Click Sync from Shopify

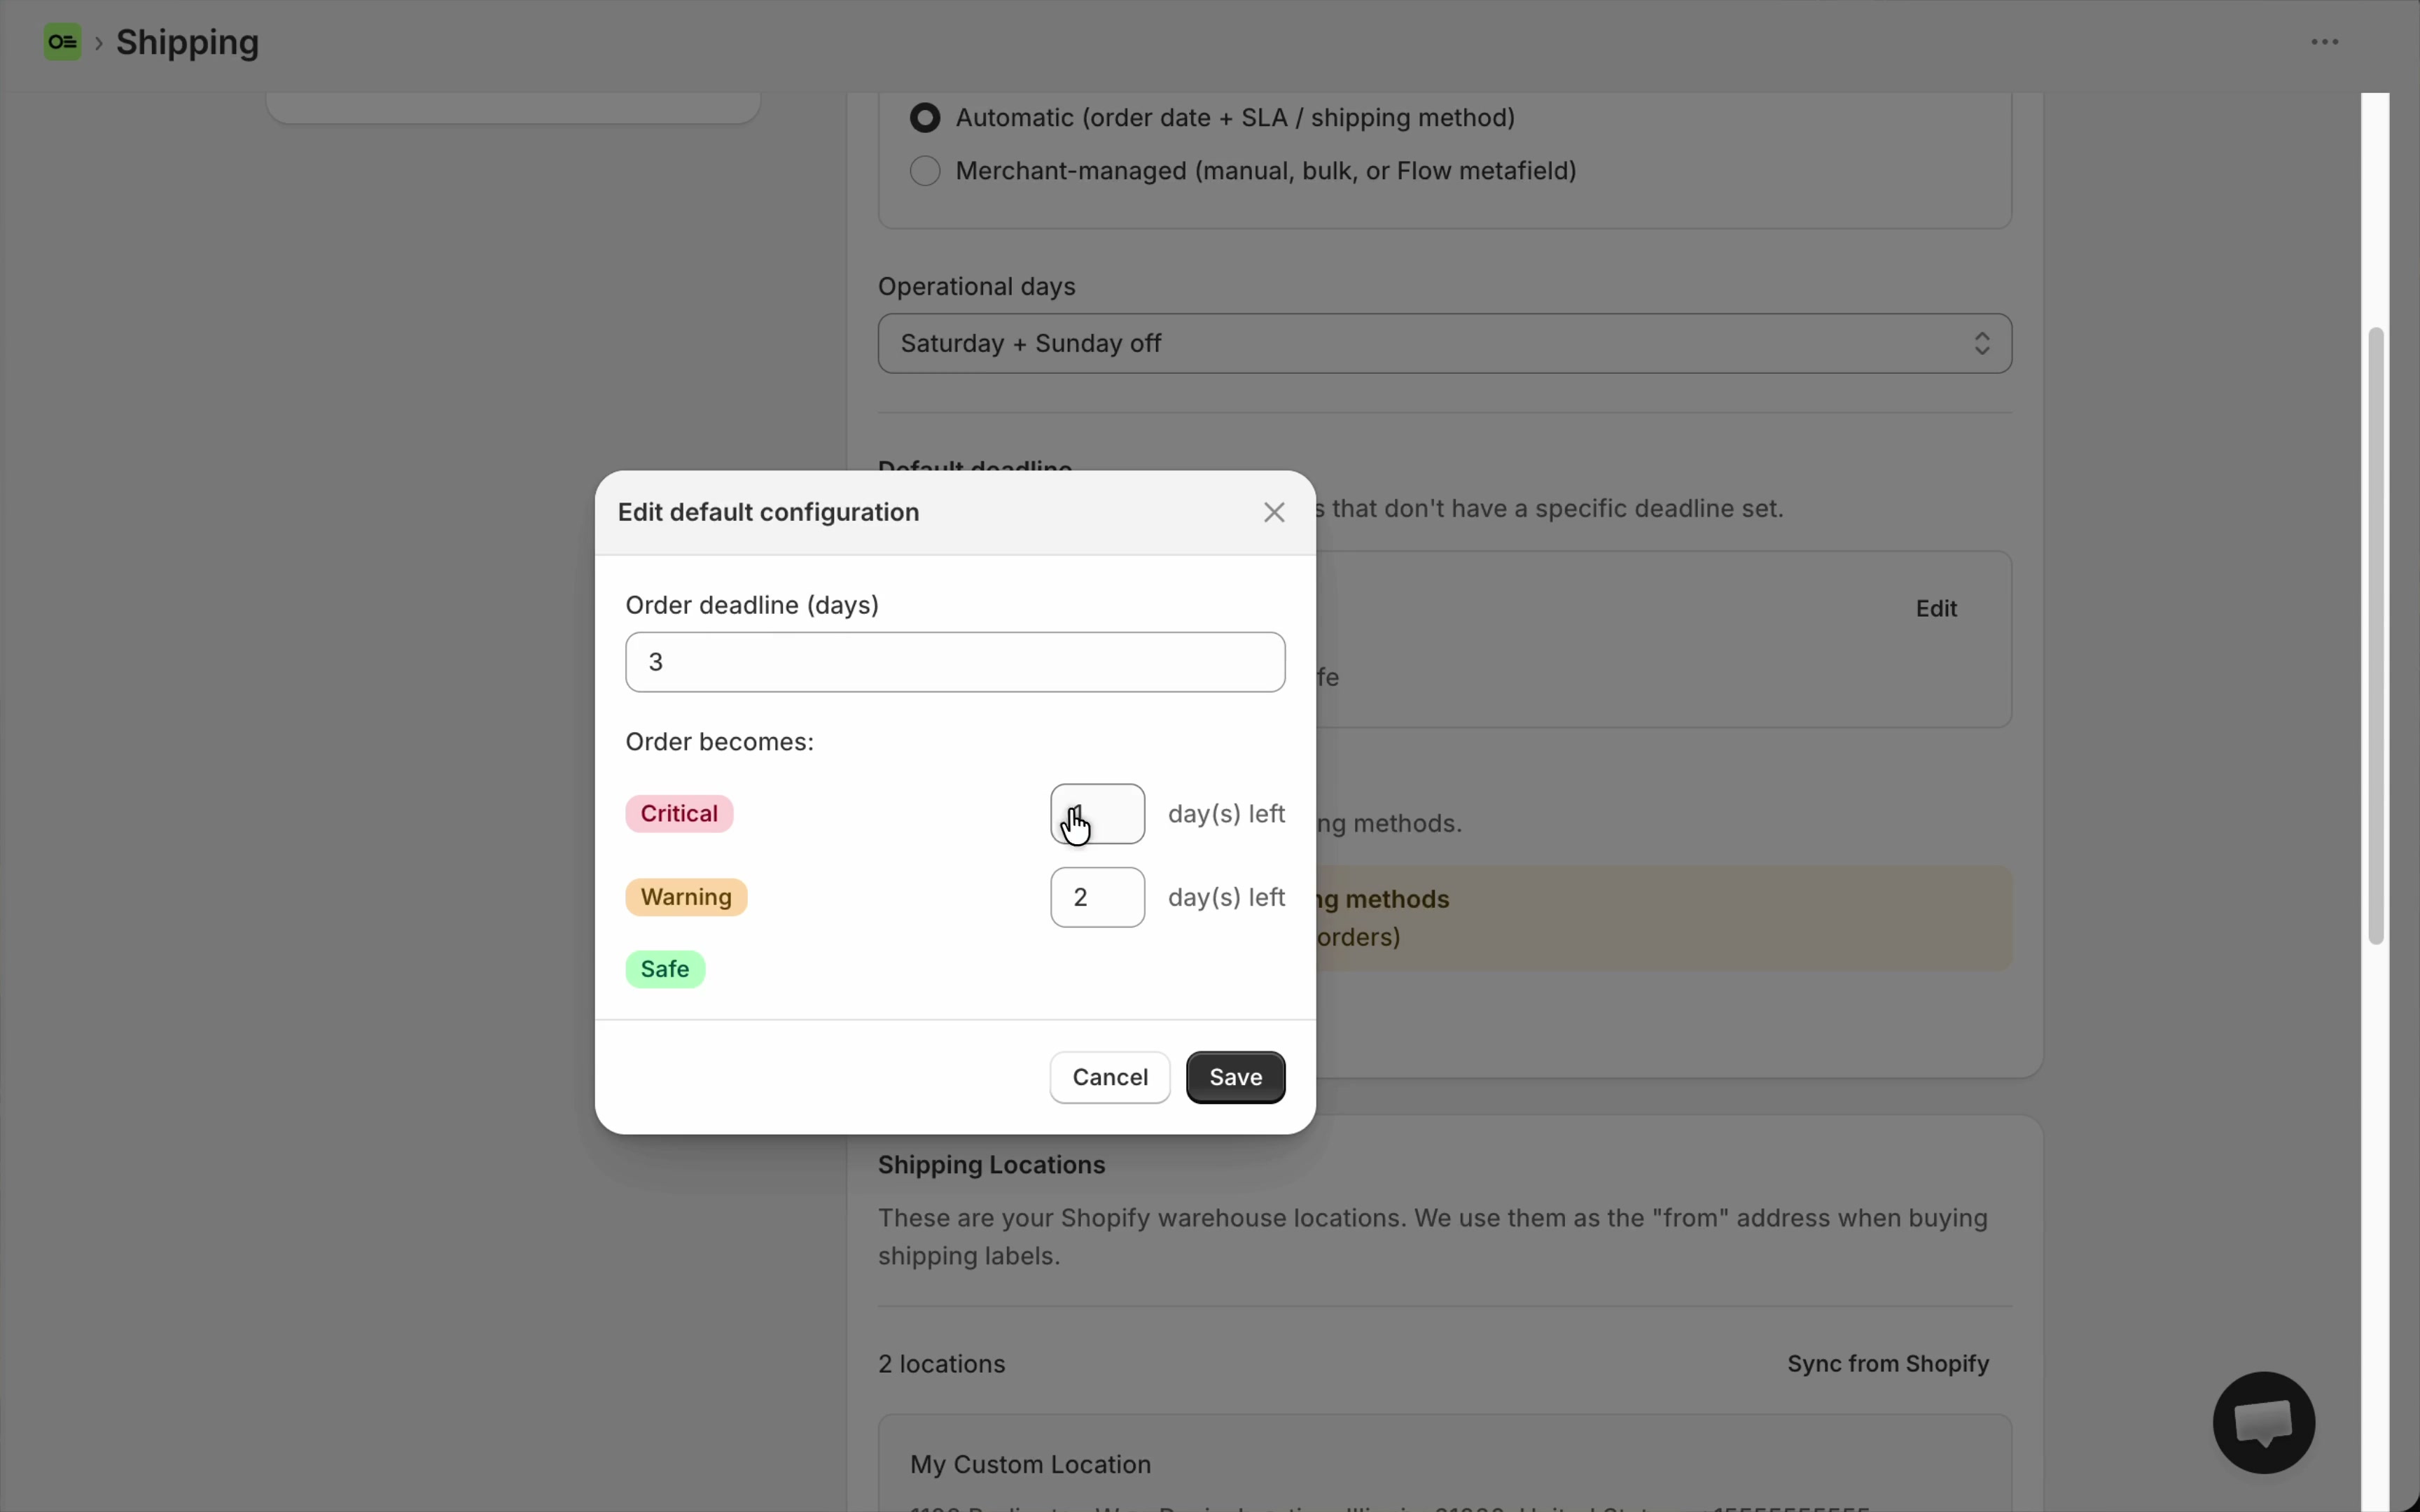click(x=1888, y=1364)
